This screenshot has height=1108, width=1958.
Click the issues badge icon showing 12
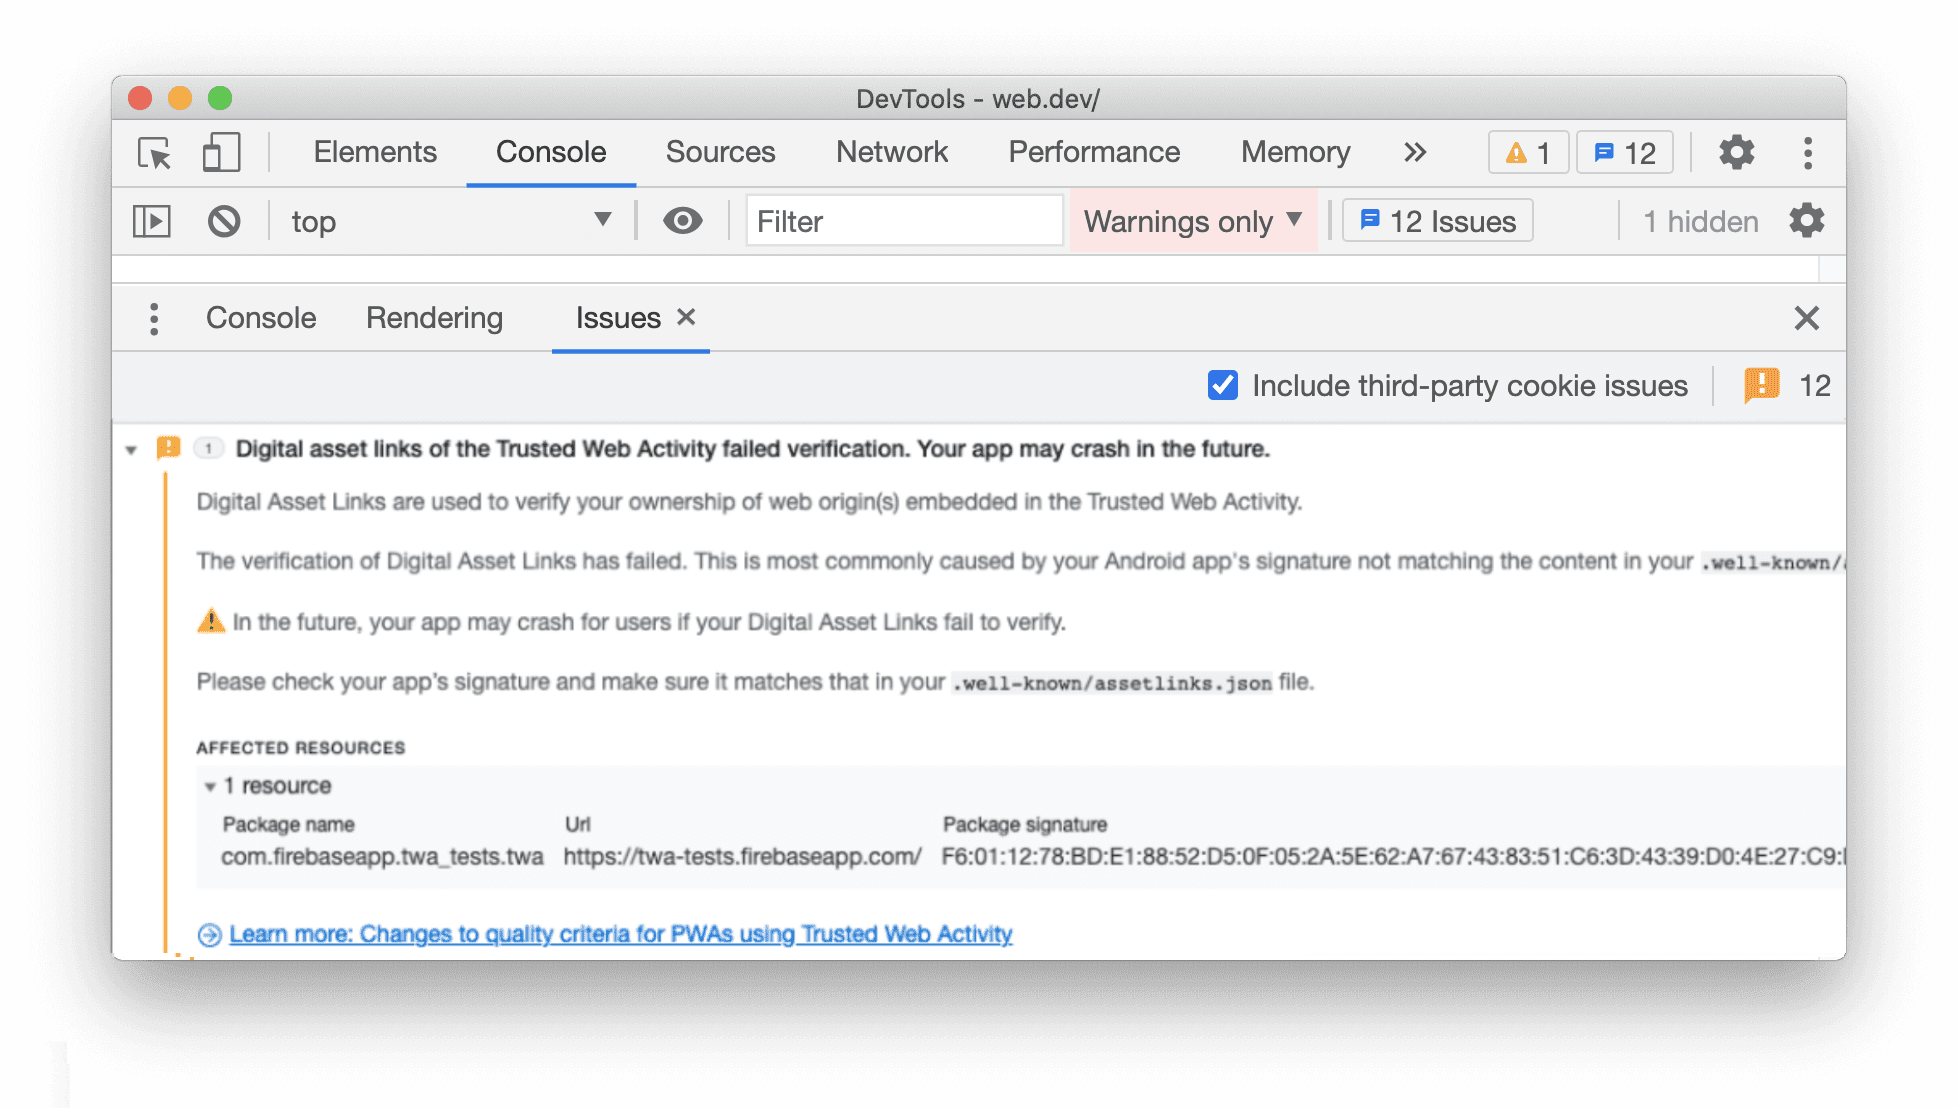tap(1633, 152)
